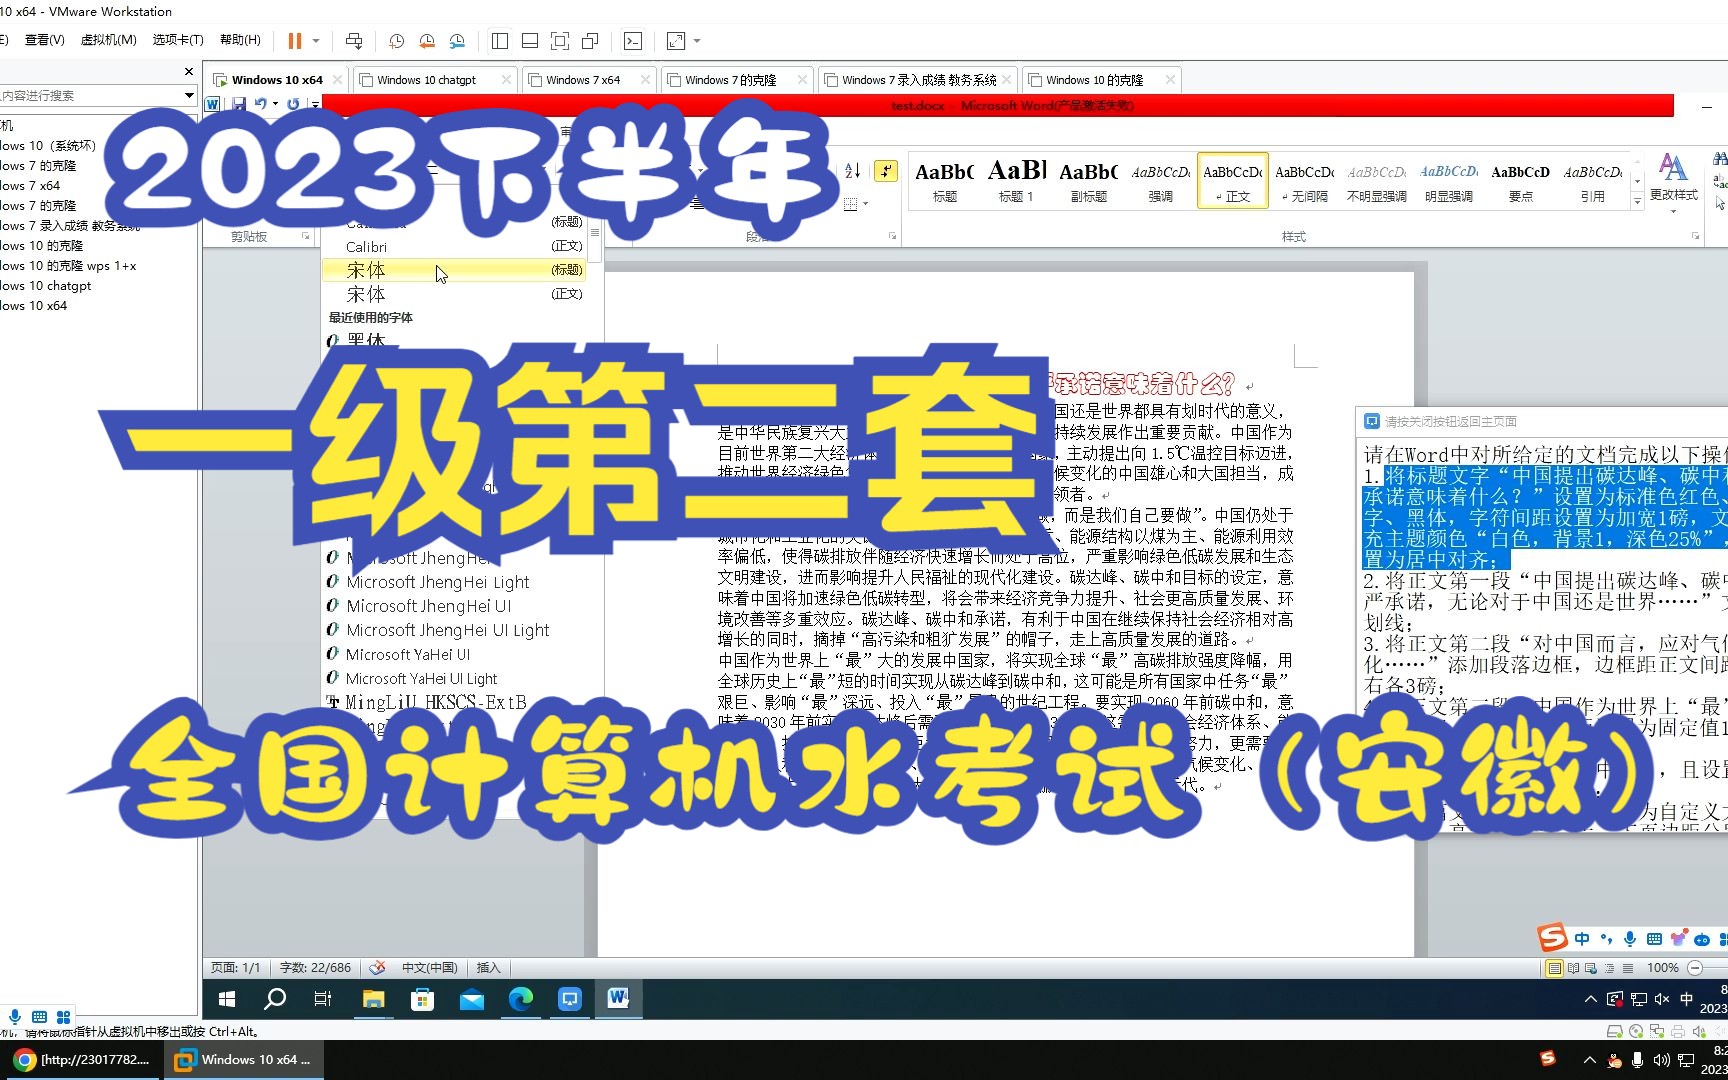1728x1080 pixels.
Task: Click the Save icon in Word quick access toolbar
Action: 239,104
